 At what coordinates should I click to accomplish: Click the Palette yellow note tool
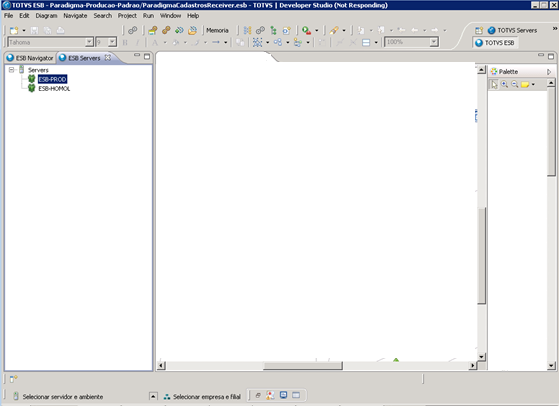tap(525, 84)
